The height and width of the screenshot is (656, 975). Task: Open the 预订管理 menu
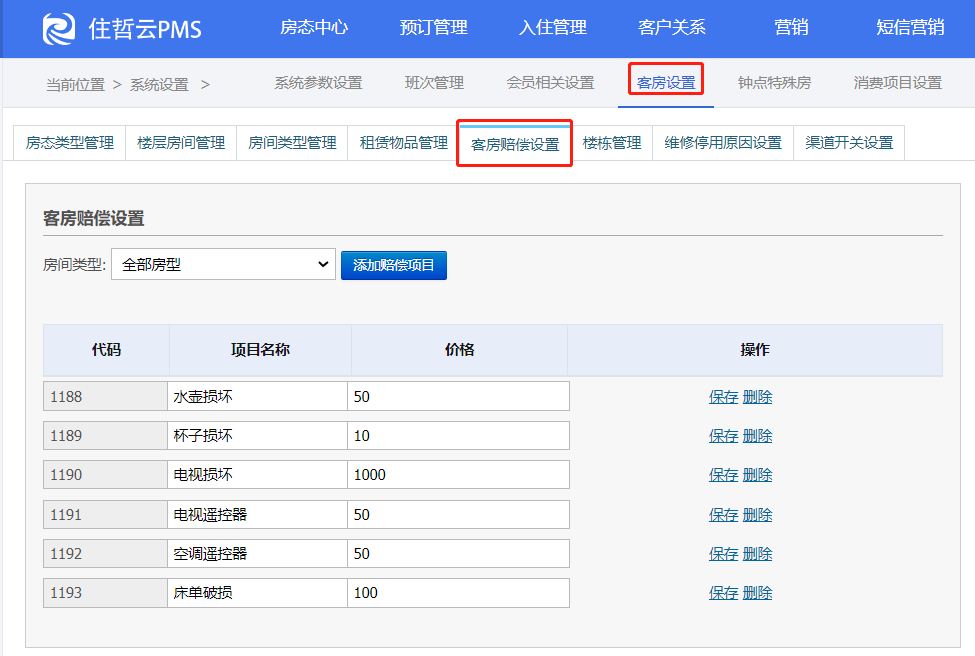pyautogui.click(x=433, y=27)
